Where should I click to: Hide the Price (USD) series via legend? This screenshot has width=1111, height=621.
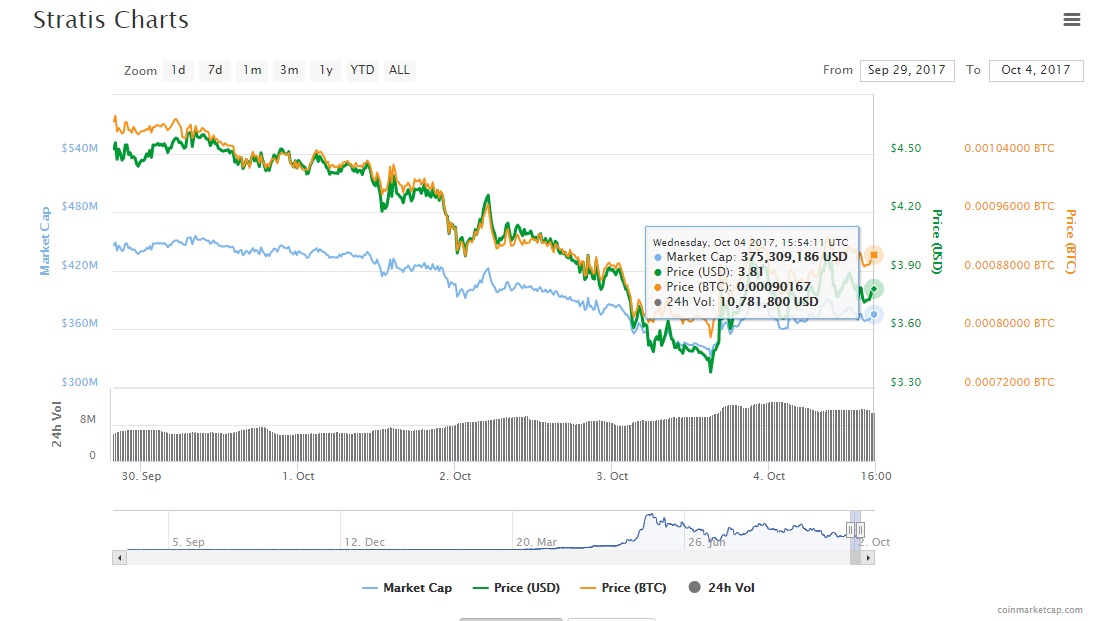(x=516, y=588)
